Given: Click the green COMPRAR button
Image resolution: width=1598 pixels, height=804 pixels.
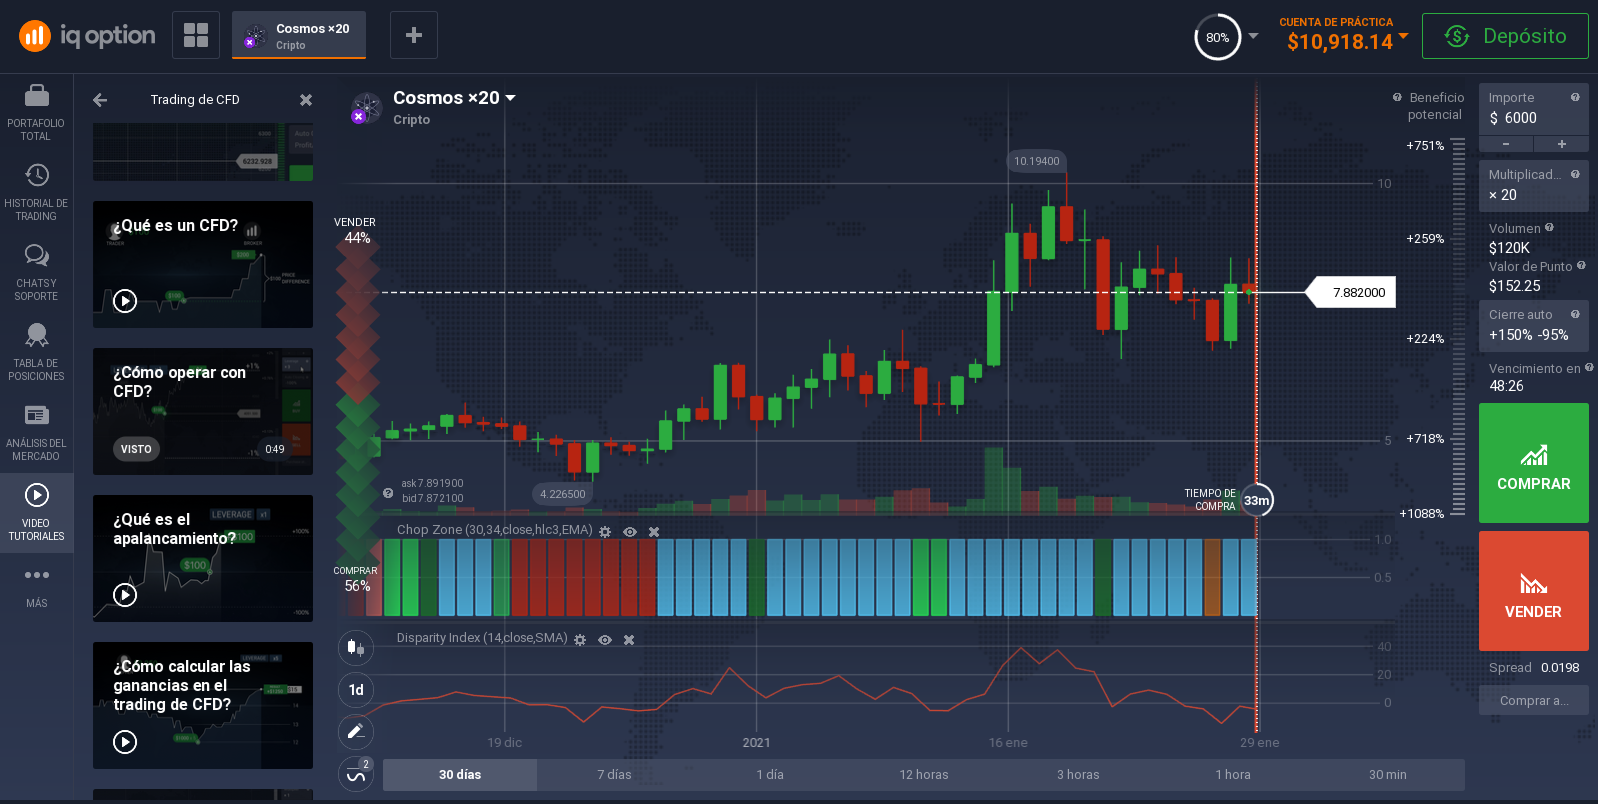Looking at the screenshot, I should (x=1533, y=463).
